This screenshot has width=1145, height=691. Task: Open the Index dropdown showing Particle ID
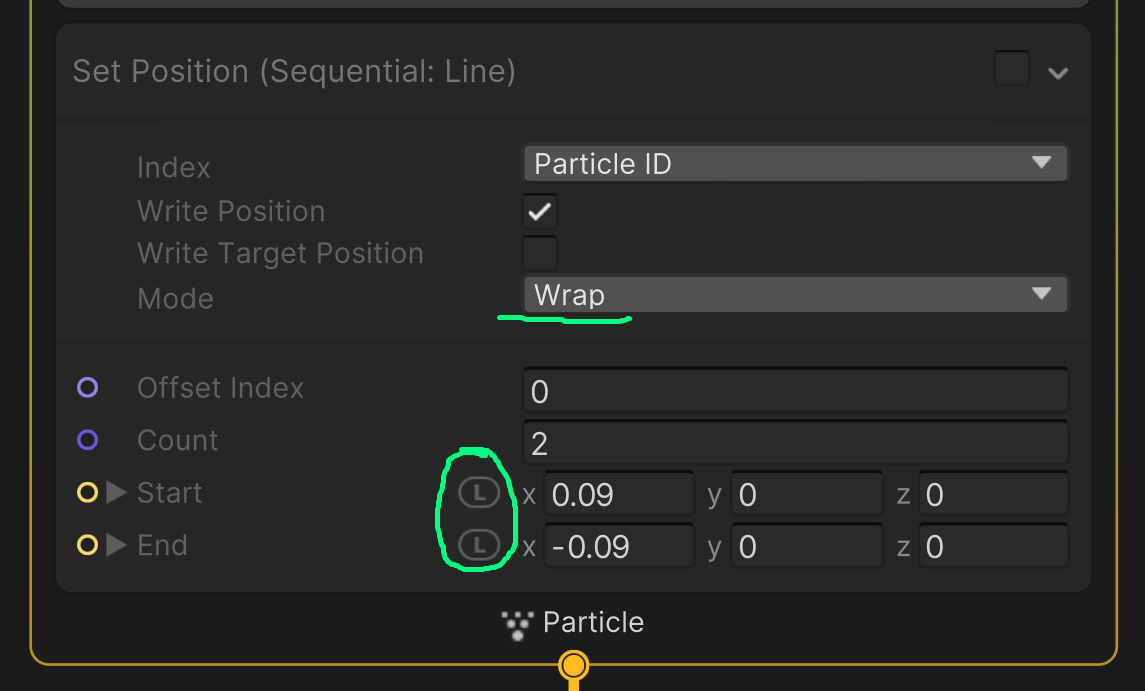click(795, 163)
